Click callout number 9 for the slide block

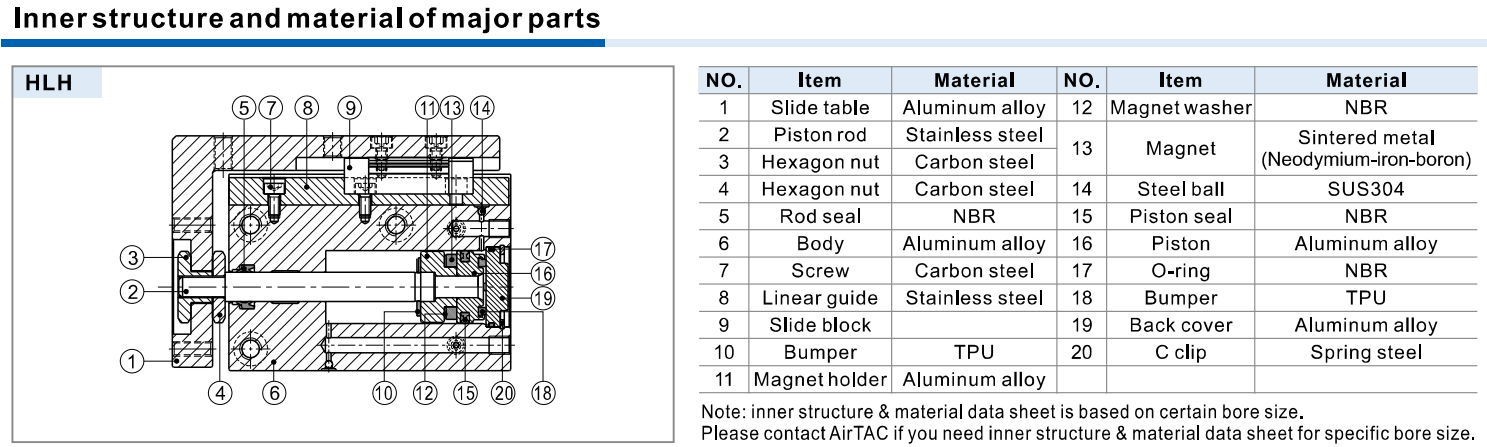(x=349, y=108)
